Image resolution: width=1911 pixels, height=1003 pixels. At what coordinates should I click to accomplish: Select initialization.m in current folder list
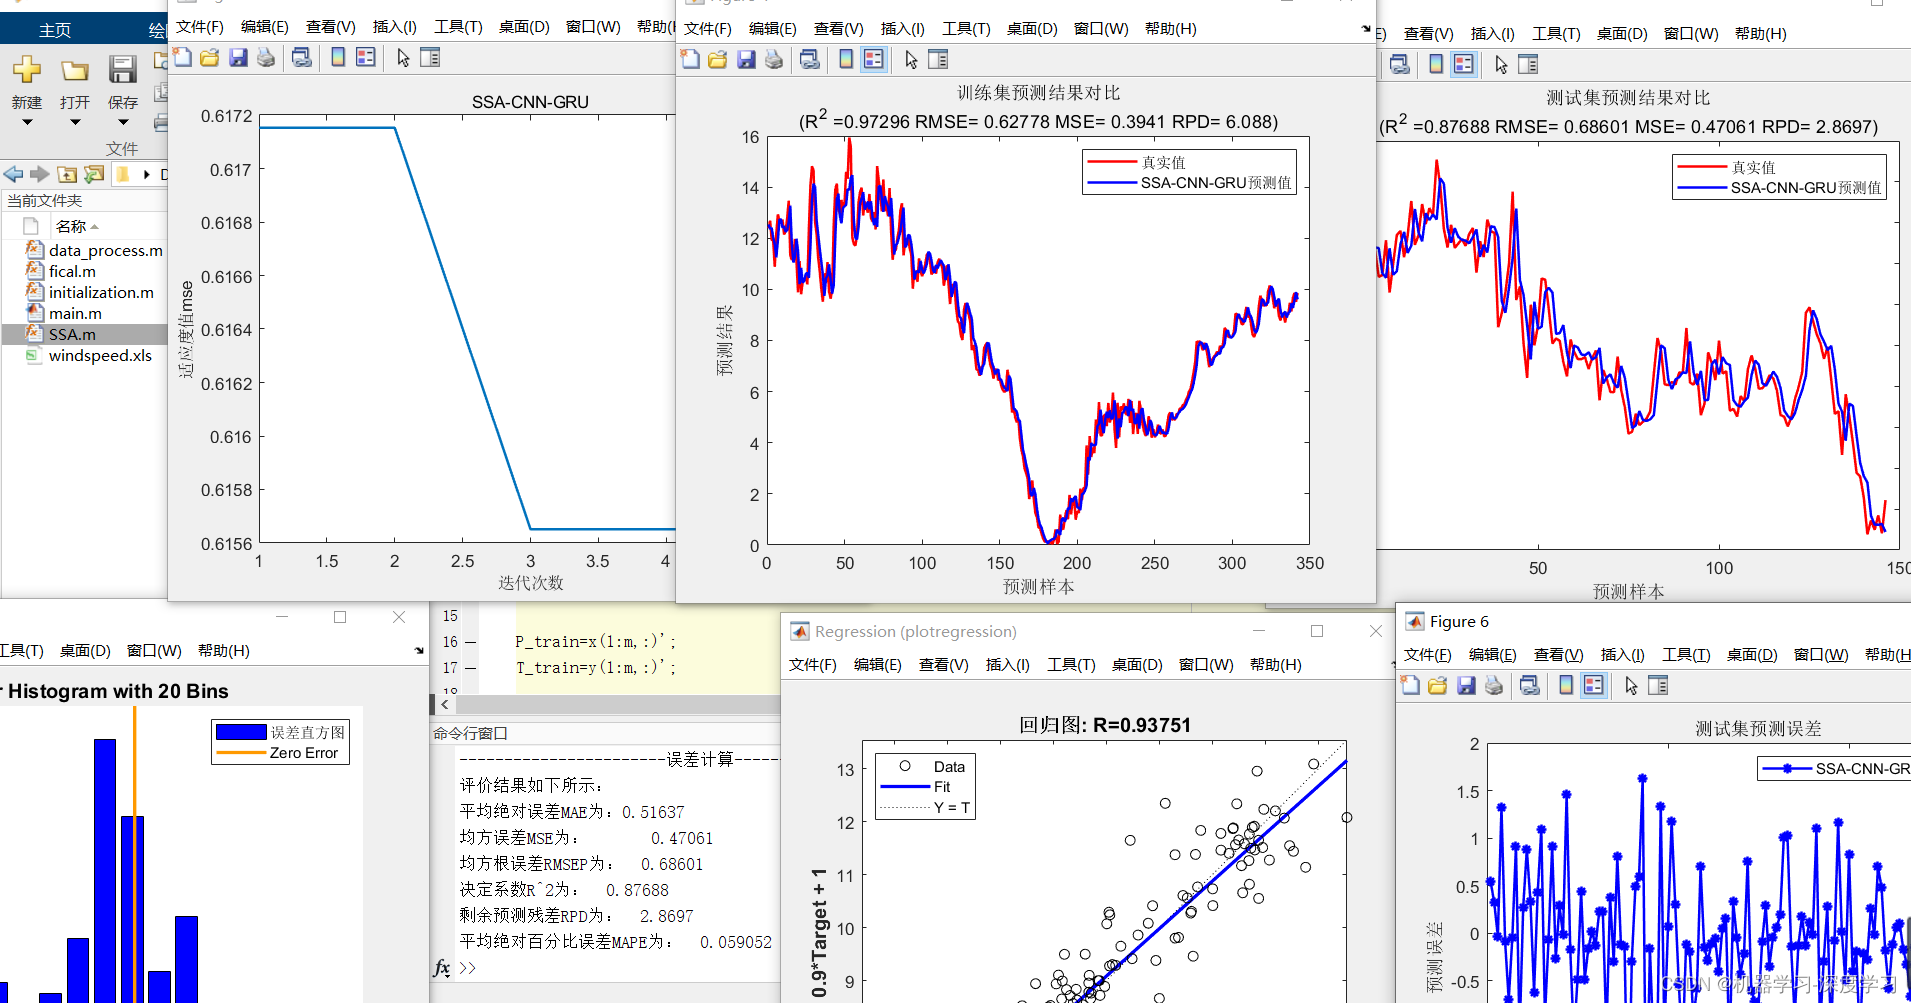tap(101, 293)
